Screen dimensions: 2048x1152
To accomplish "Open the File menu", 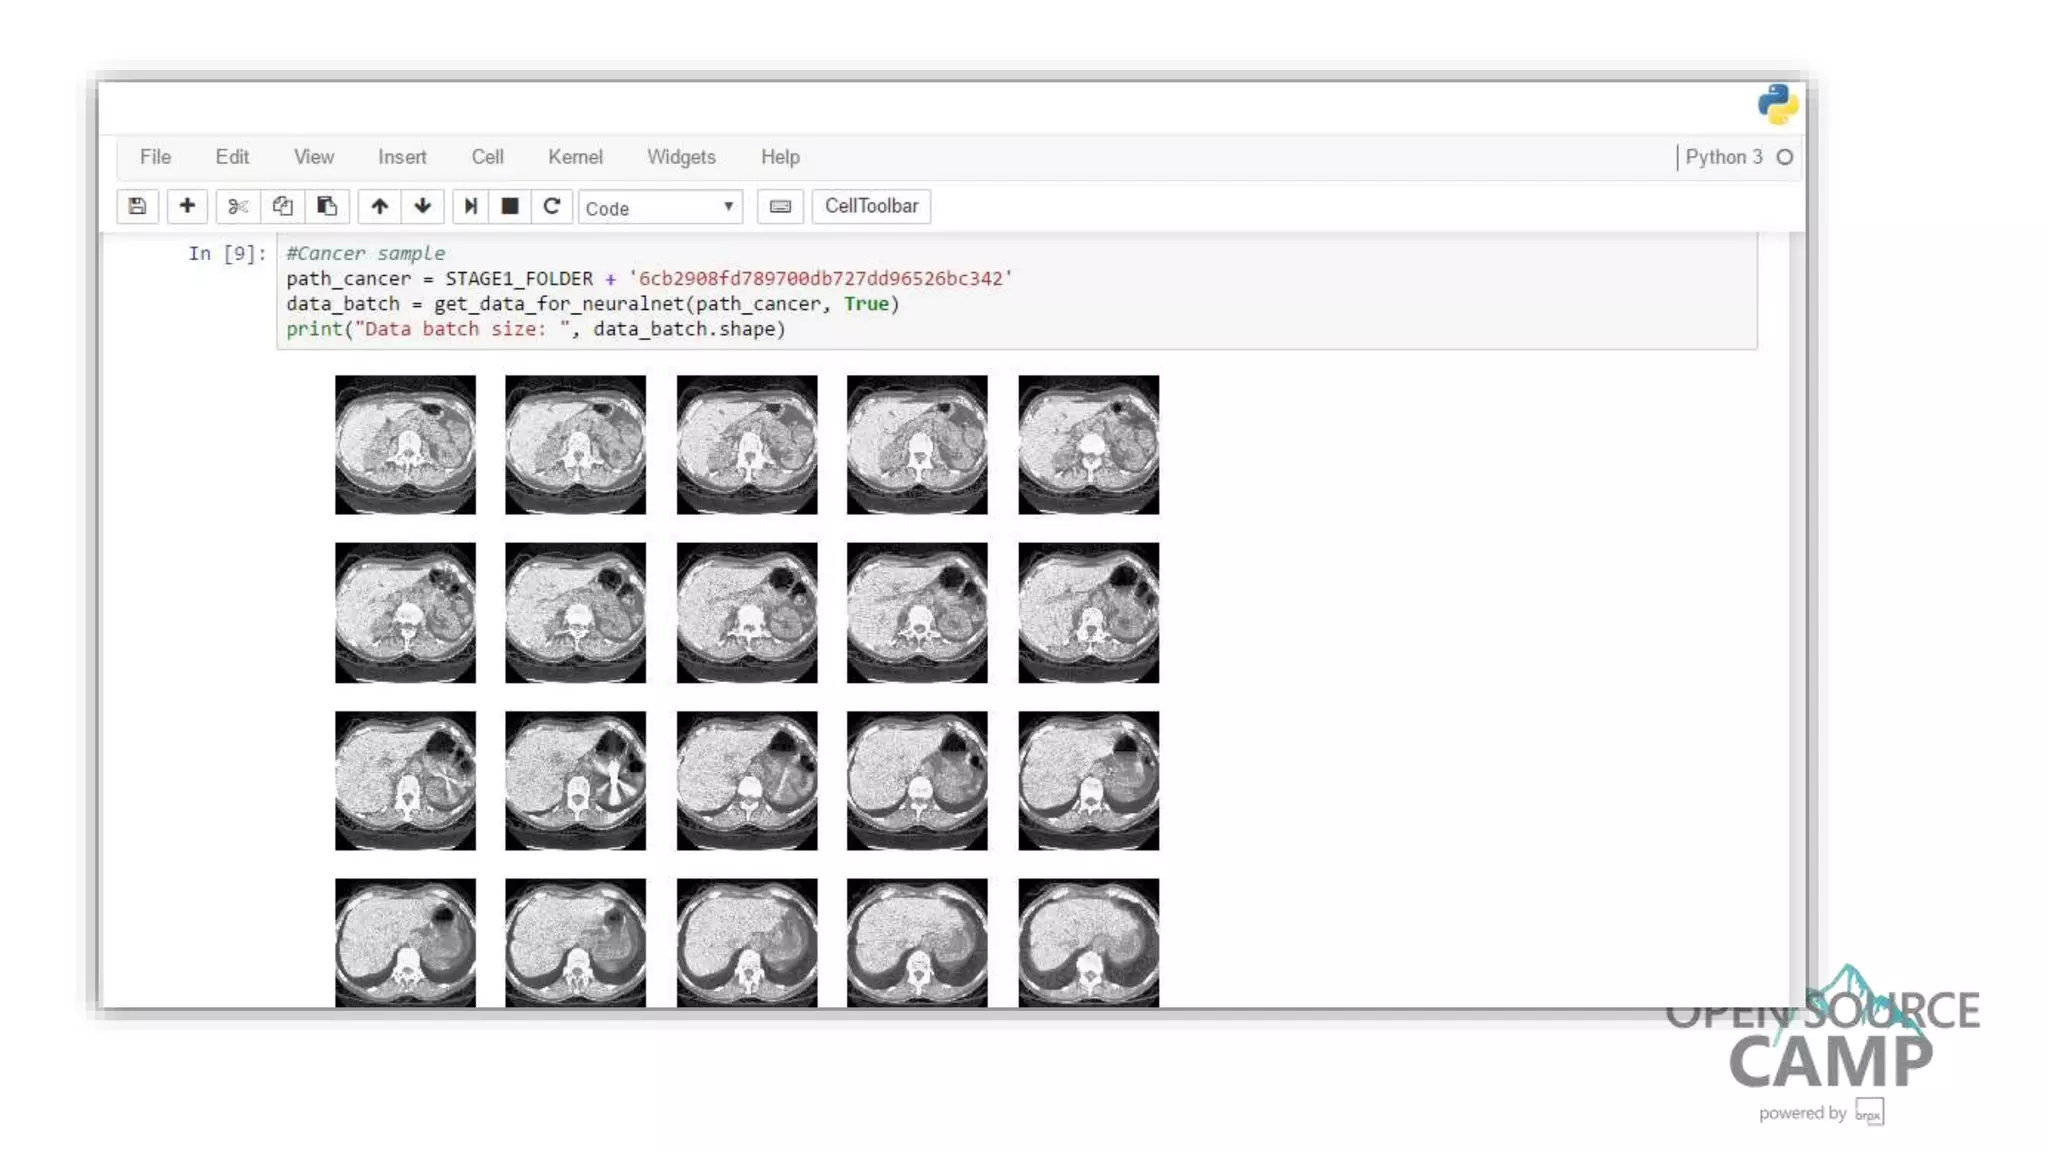I will pos(155,157).
